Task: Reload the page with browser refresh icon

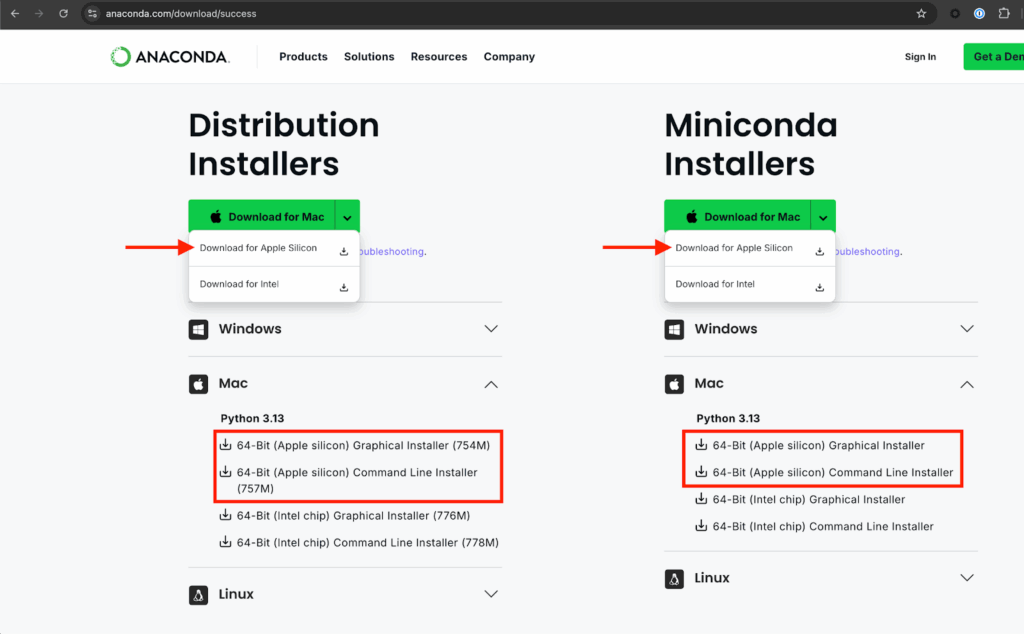Action: click(64, 14)
